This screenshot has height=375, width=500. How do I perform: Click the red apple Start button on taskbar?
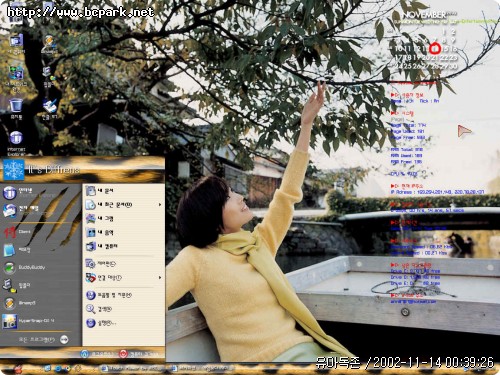click(18, 369)
